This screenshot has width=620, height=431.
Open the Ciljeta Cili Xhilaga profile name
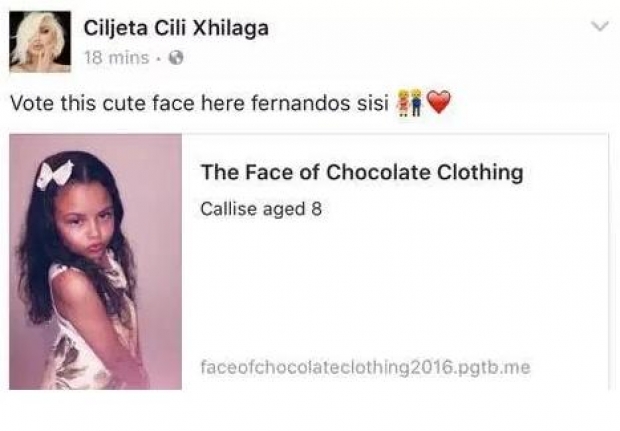(x=176, y=28)
